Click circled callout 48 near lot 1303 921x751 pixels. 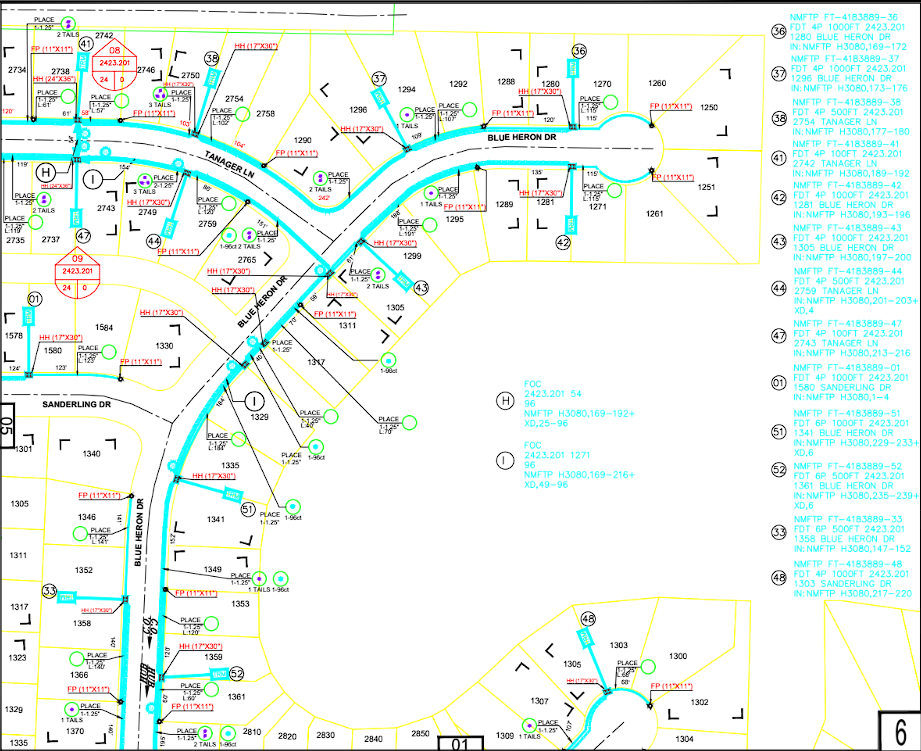pyautogui.click(x=588, y=618)
